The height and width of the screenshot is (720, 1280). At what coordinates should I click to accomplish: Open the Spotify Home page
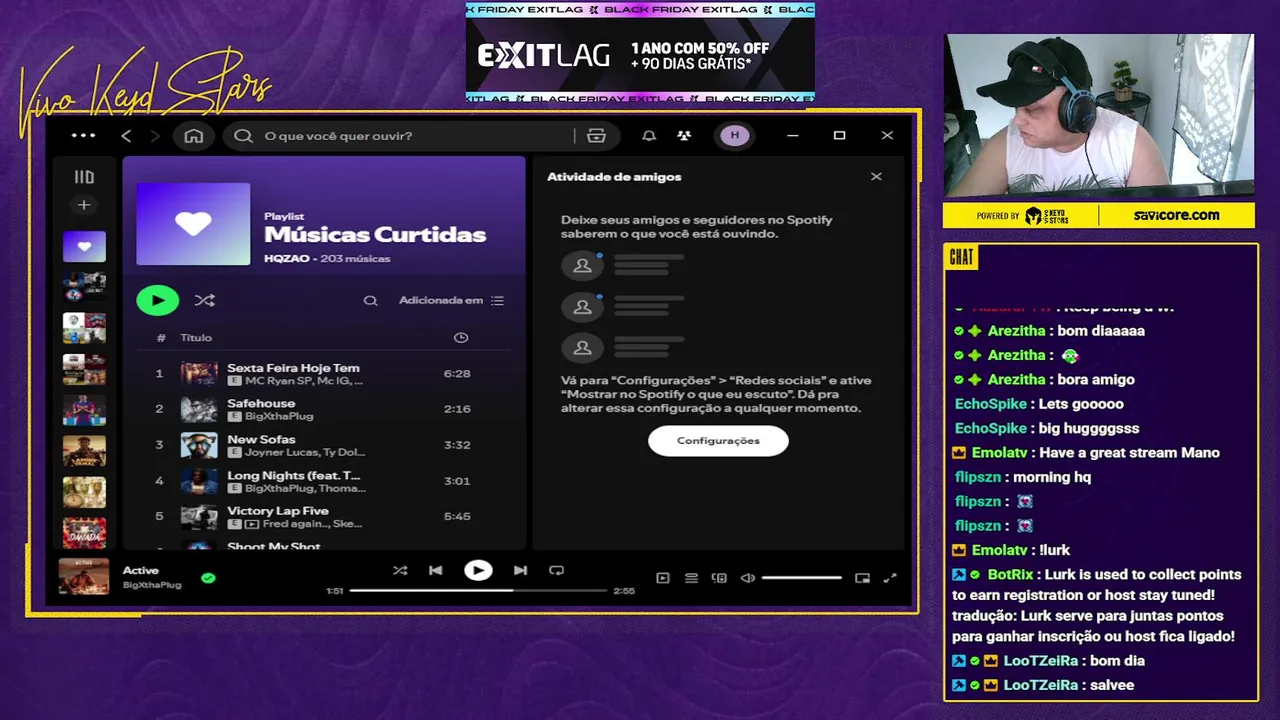tap(194, 136)
